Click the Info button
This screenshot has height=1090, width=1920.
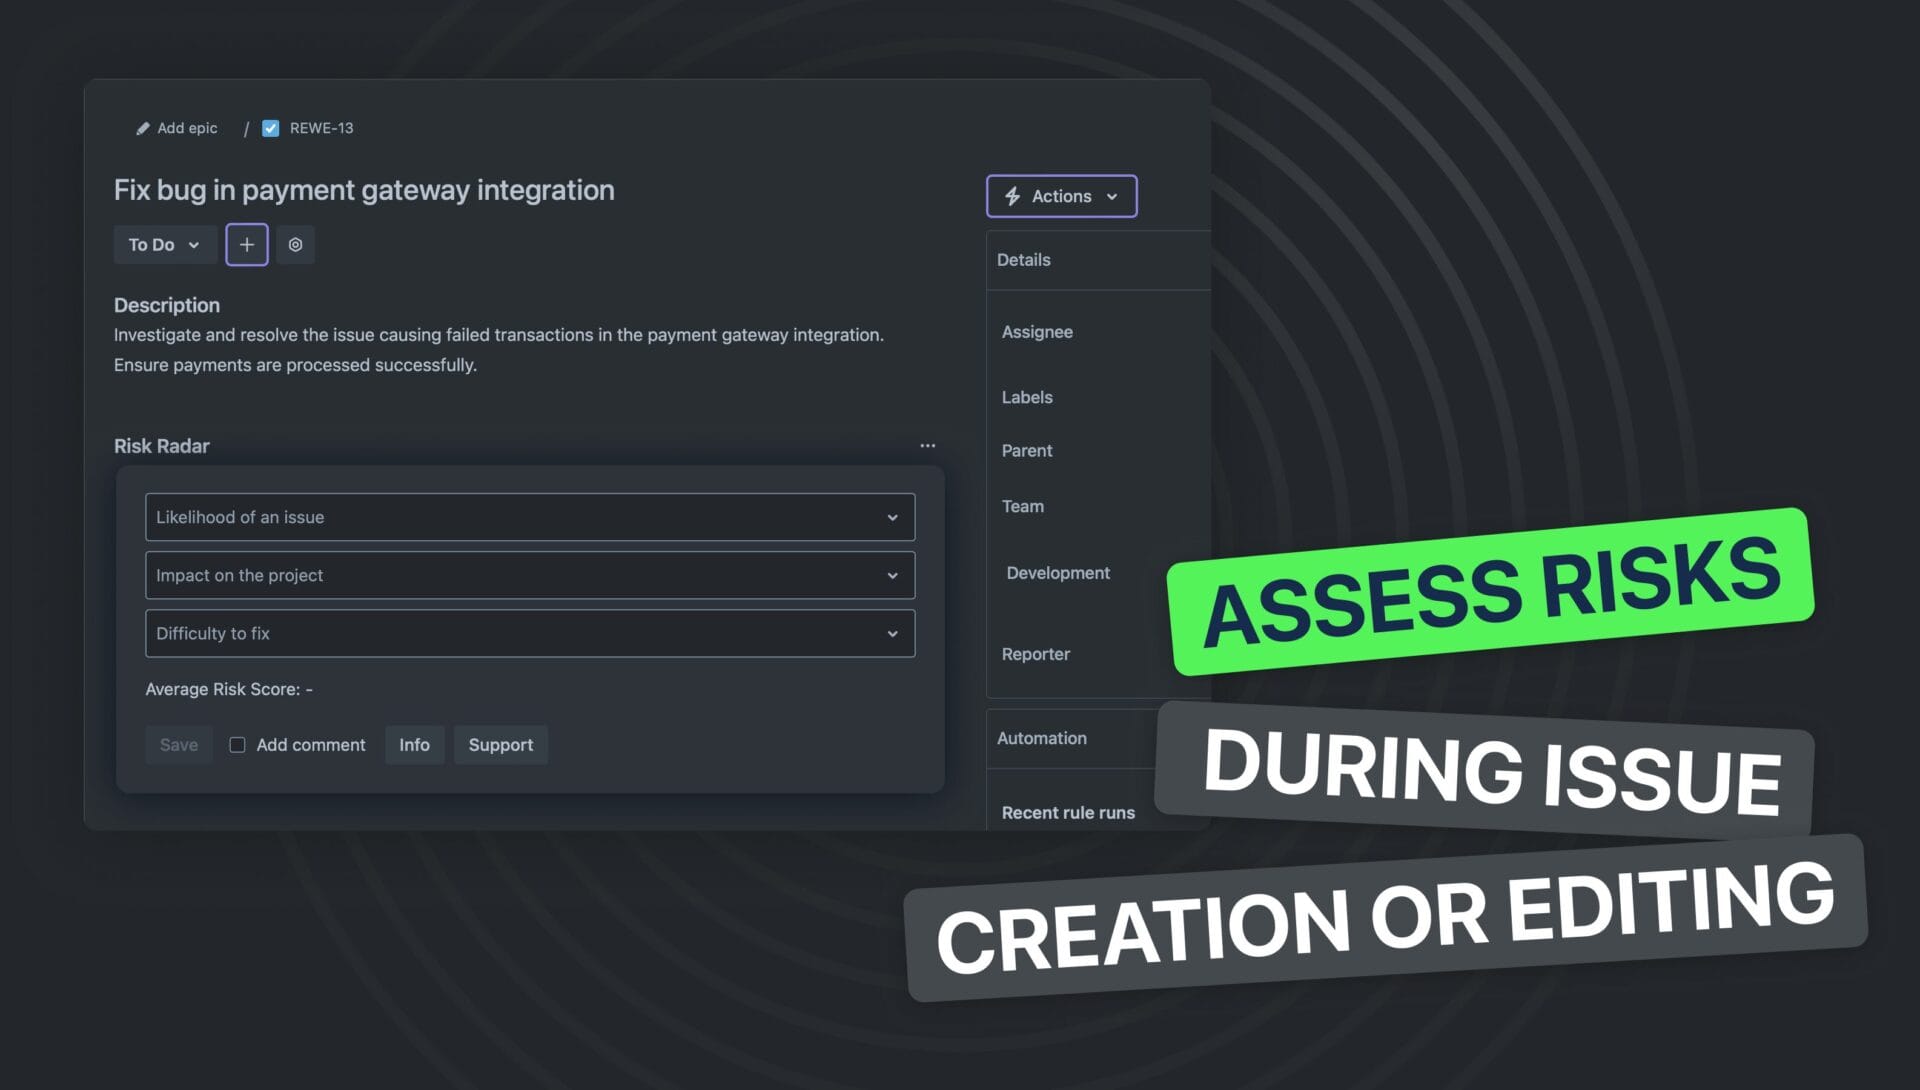414,745
